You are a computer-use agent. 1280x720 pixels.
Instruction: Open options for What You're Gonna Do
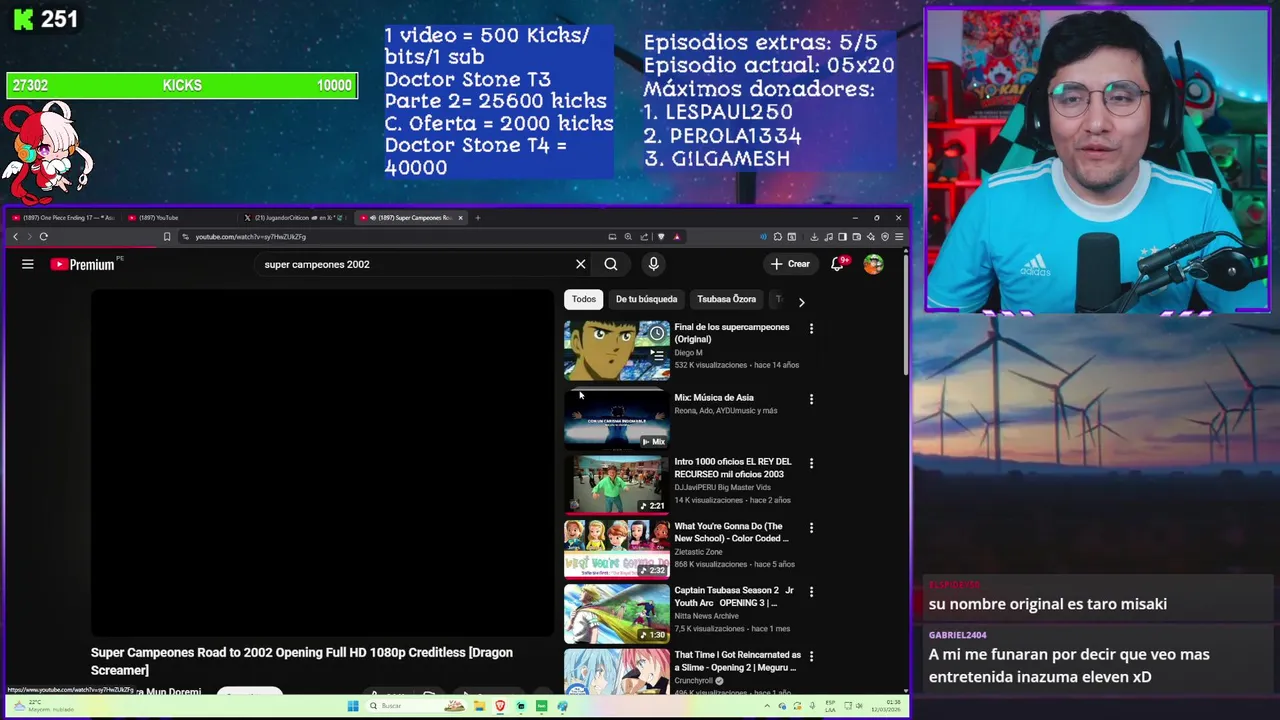pyautogui.click(x=811, y=527)
